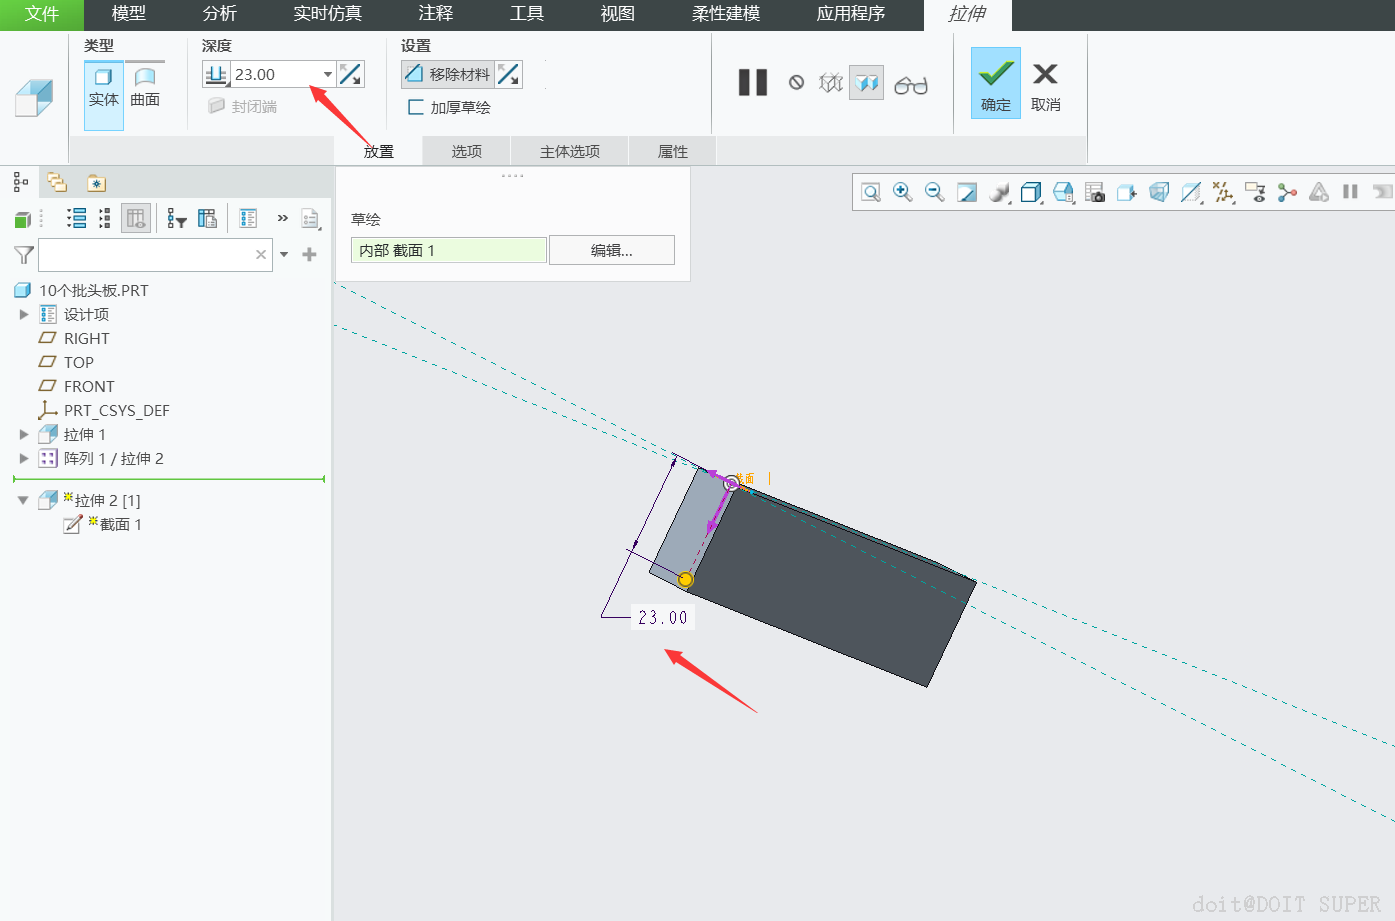Switch to the 注释 ribbon tab
1395x921 pixels.
436,14
